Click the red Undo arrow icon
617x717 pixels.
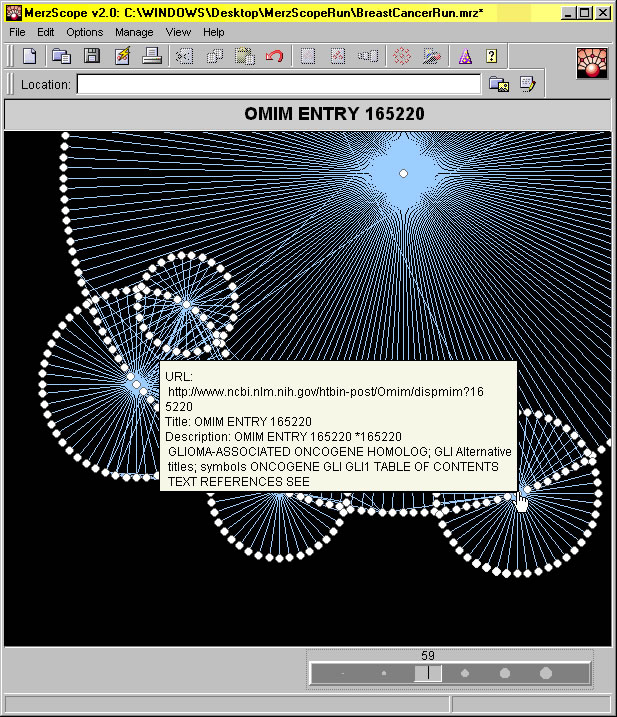point(275,56)
